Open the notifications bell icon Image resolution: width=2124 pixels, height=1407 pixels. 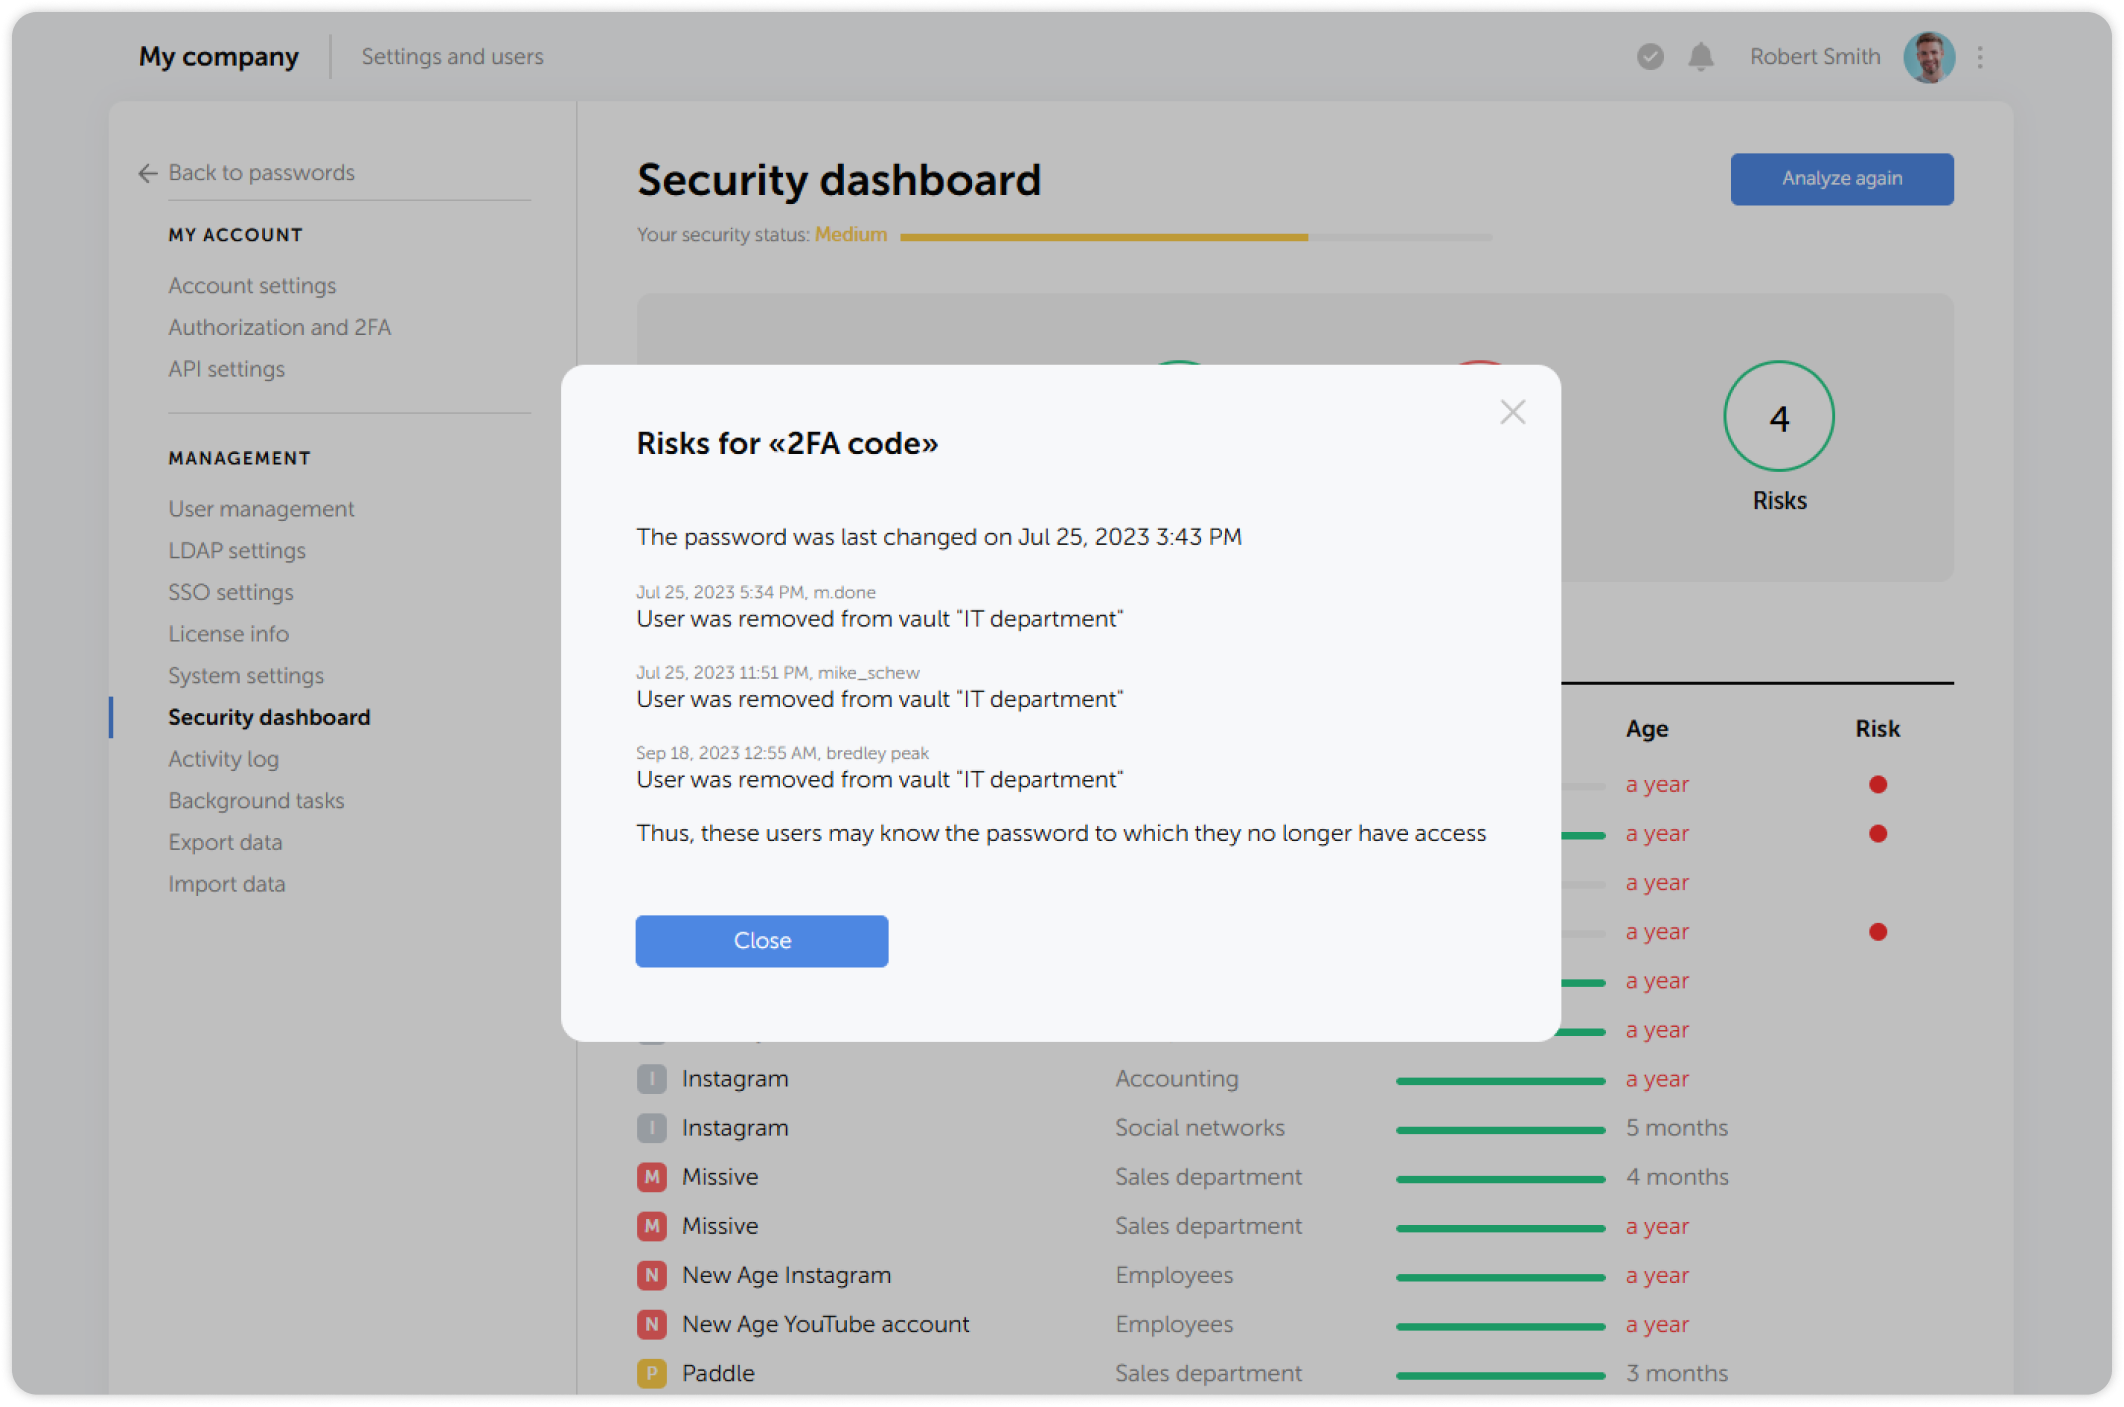[1699, 57]
